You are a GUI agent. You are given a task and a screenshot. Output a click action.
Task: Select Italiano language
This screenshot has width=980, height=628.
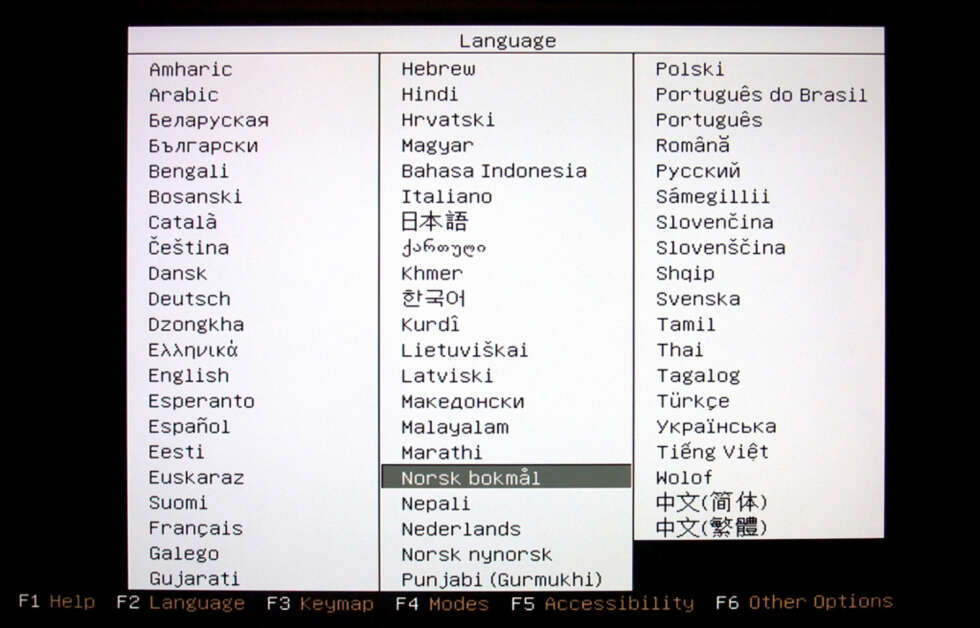click(447, 197)
